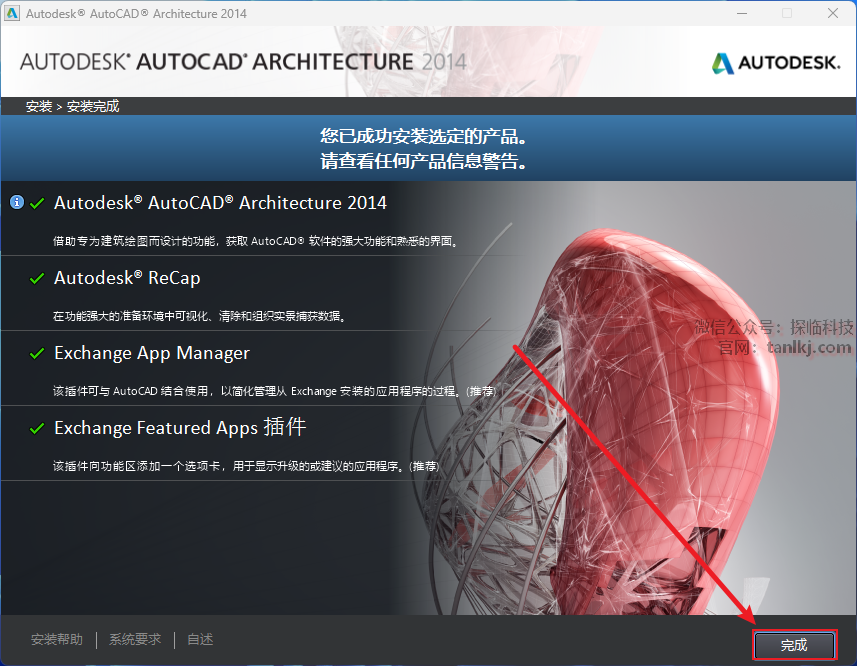
Task: Minimize the installer window
Action: (x=741, y=14)
